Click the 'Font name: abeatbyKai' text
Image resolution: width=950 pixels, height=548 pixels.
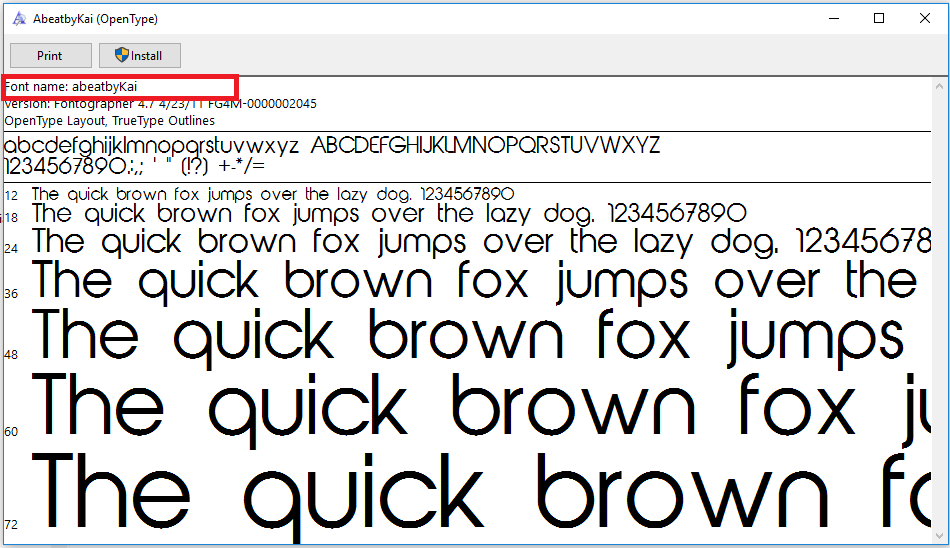[x=71, y=87]
